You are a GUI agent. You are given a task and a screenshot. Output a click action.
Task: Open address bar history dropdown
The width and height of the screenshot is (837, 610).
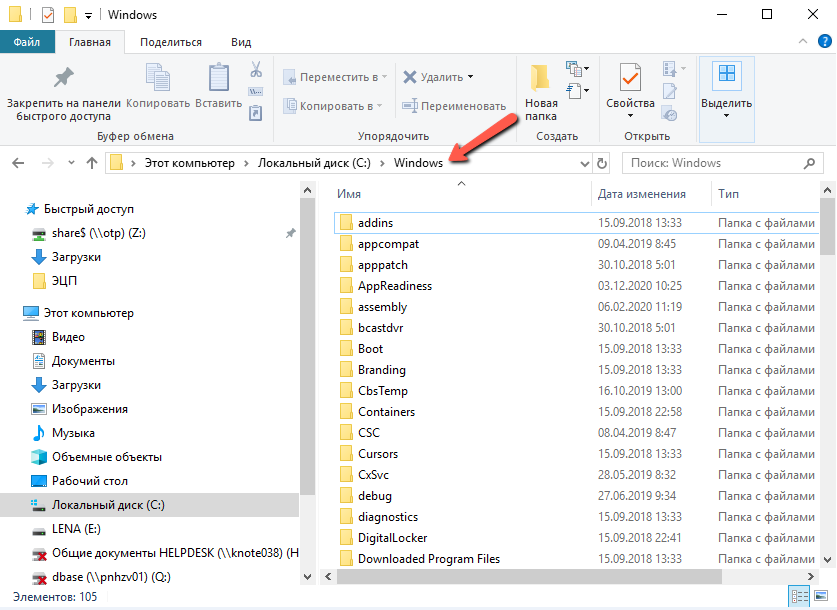585,163
